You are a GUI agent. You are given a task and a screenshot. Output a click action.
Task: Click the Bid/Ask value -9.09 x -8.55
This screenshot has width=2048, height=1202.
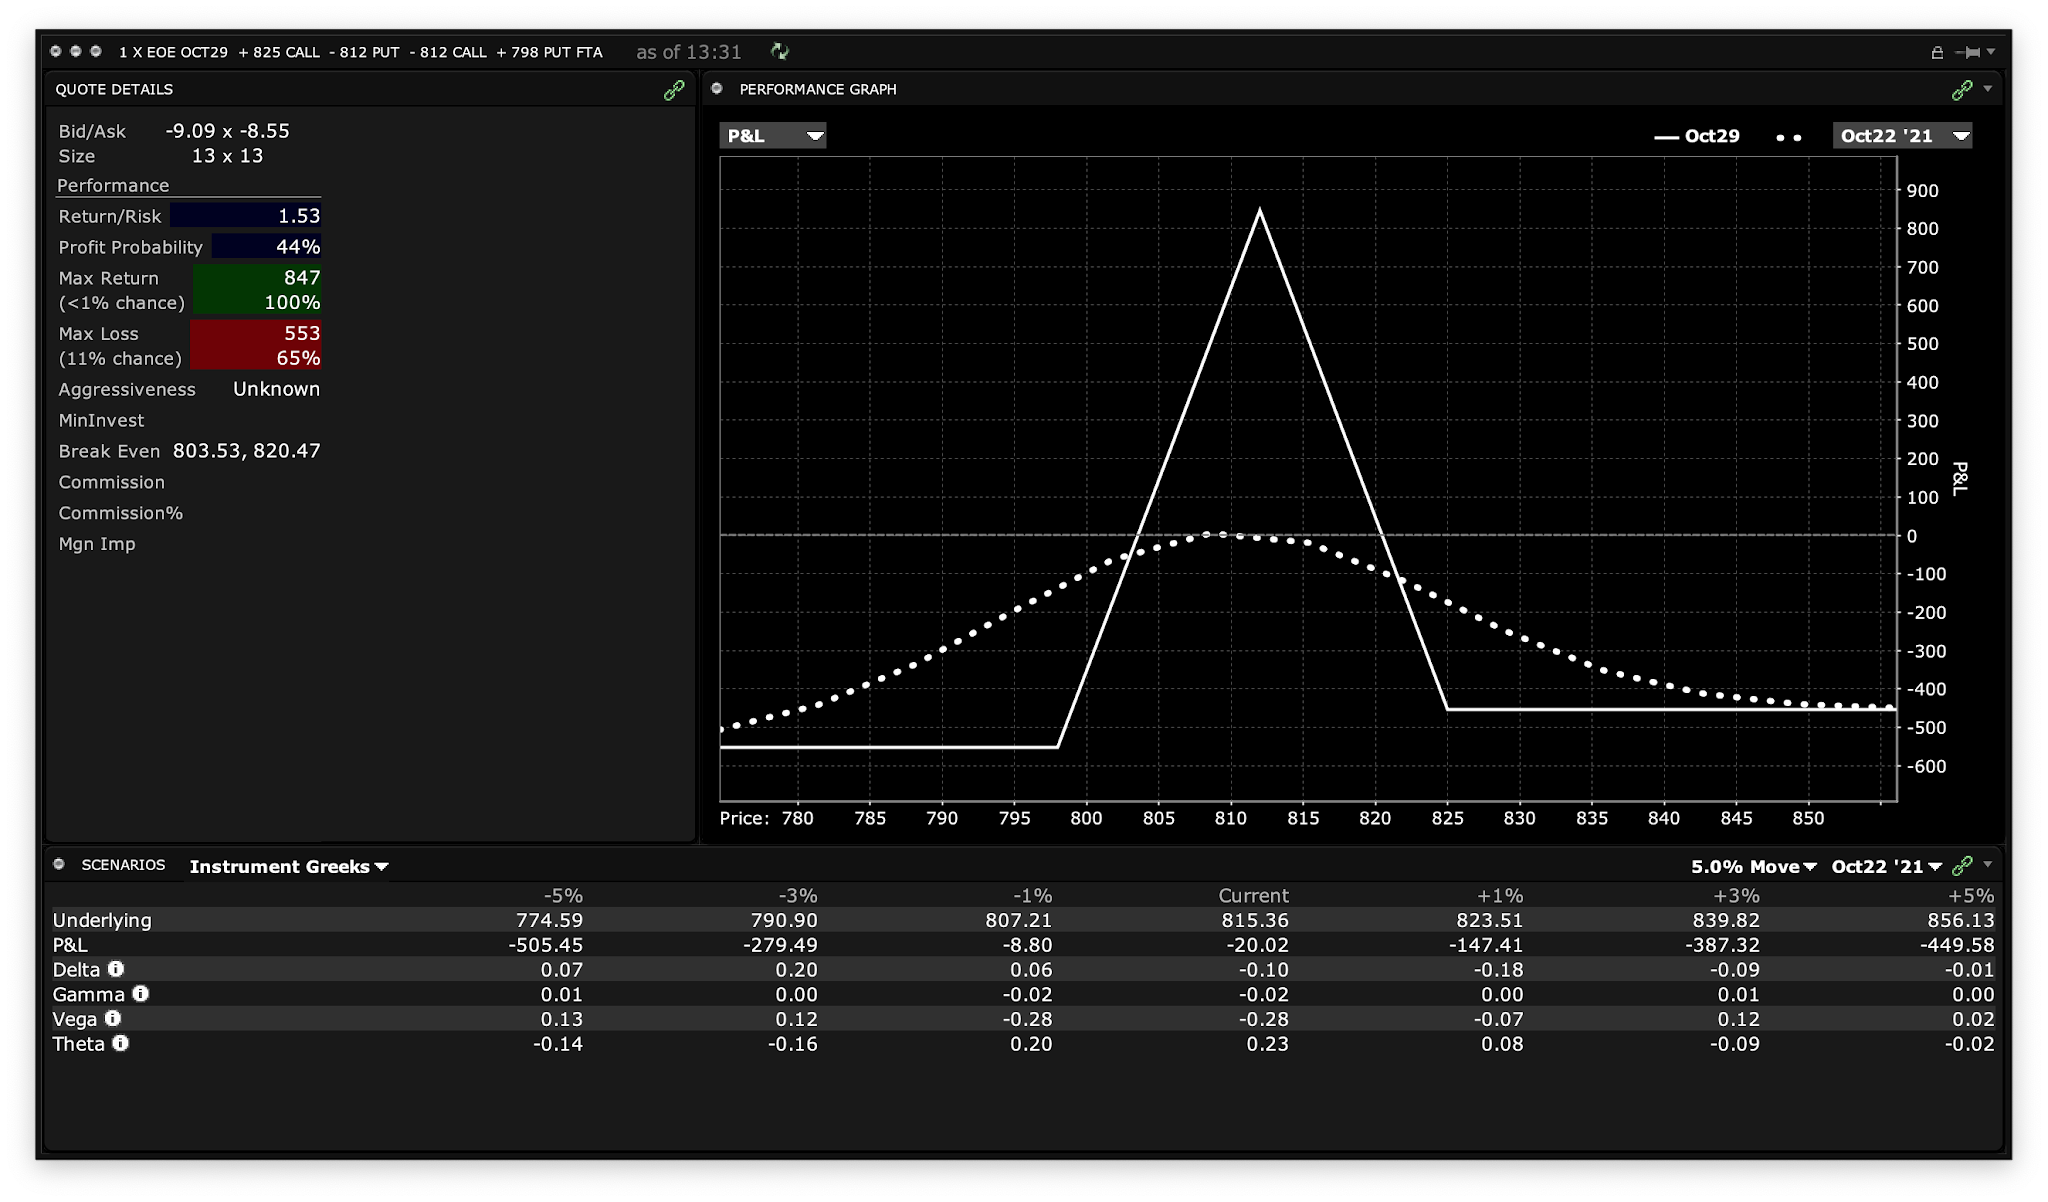227,131
